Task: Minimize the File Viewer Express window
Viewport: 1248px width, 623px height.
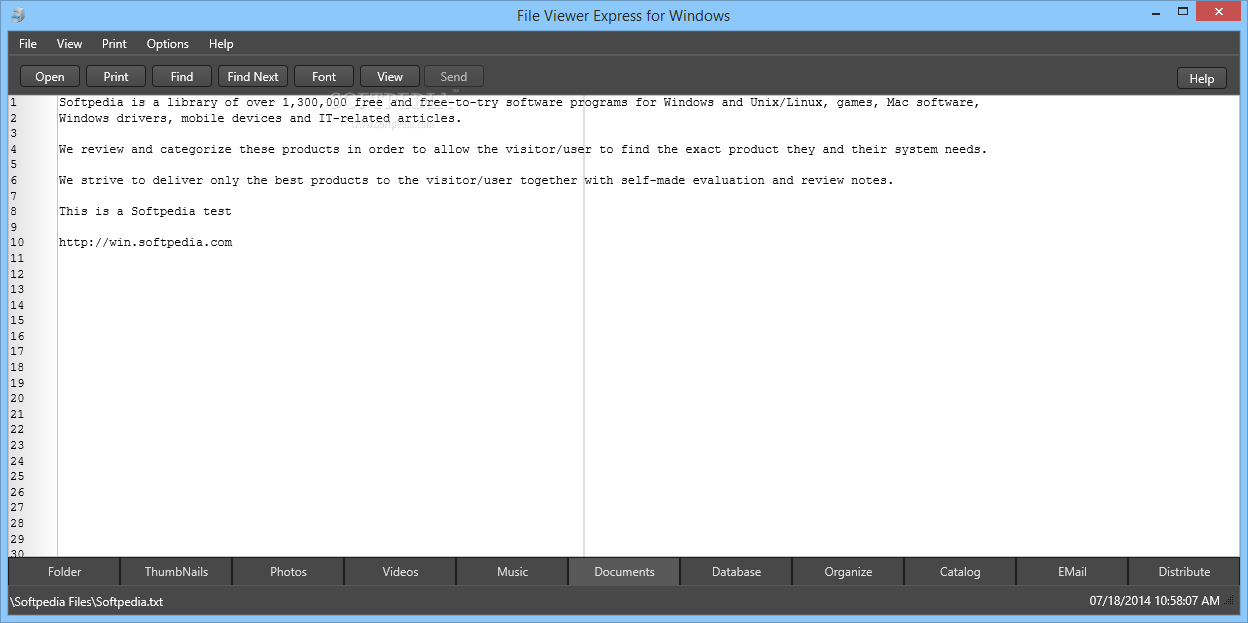Action: pyautogui.click(x=1154, y=11)
